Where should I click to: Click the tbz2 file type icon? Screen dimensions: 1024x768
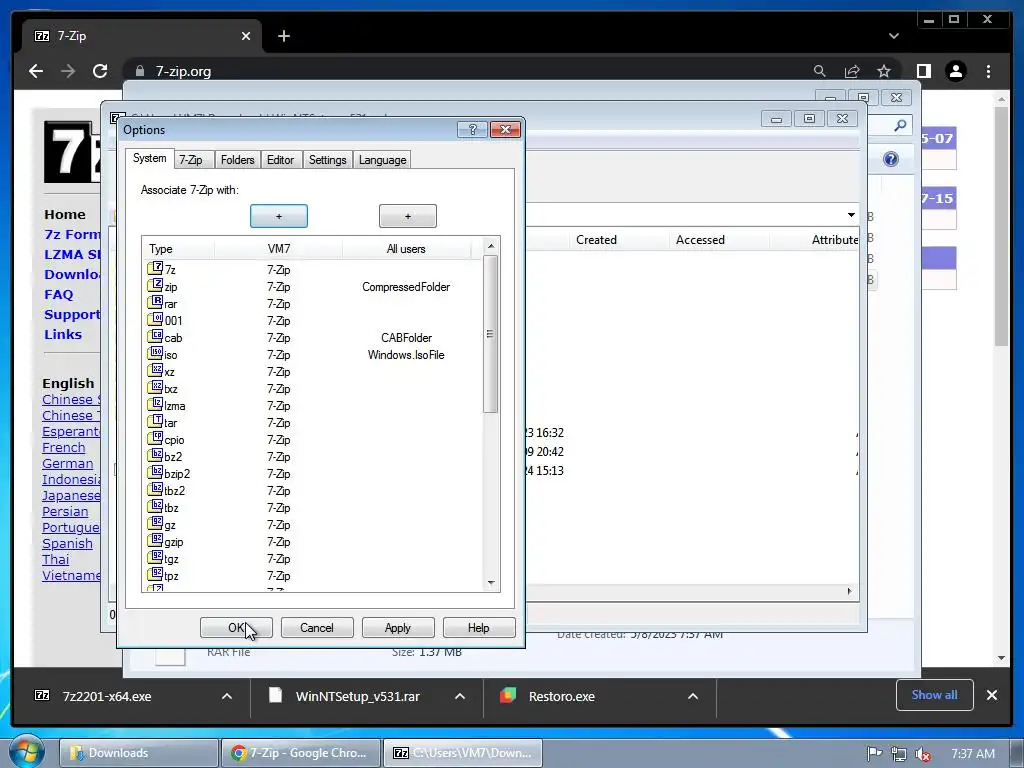tap(155, 489)
